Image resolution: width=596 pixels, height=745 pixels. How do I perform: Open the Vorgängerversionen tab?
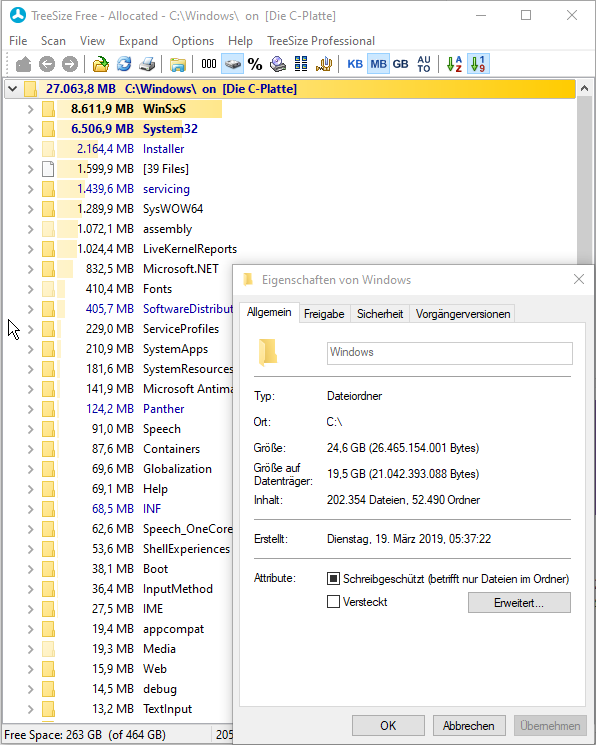(463, 314)
